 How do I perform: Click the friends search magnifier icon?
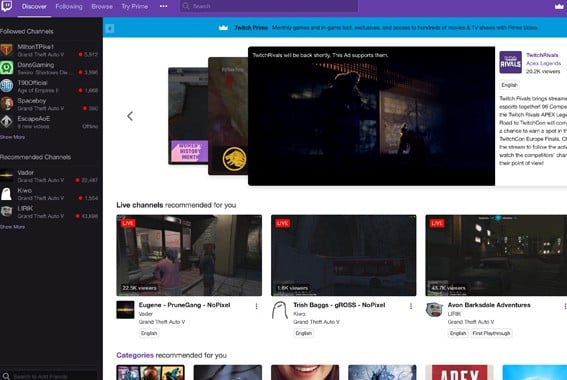click(6, 376)
